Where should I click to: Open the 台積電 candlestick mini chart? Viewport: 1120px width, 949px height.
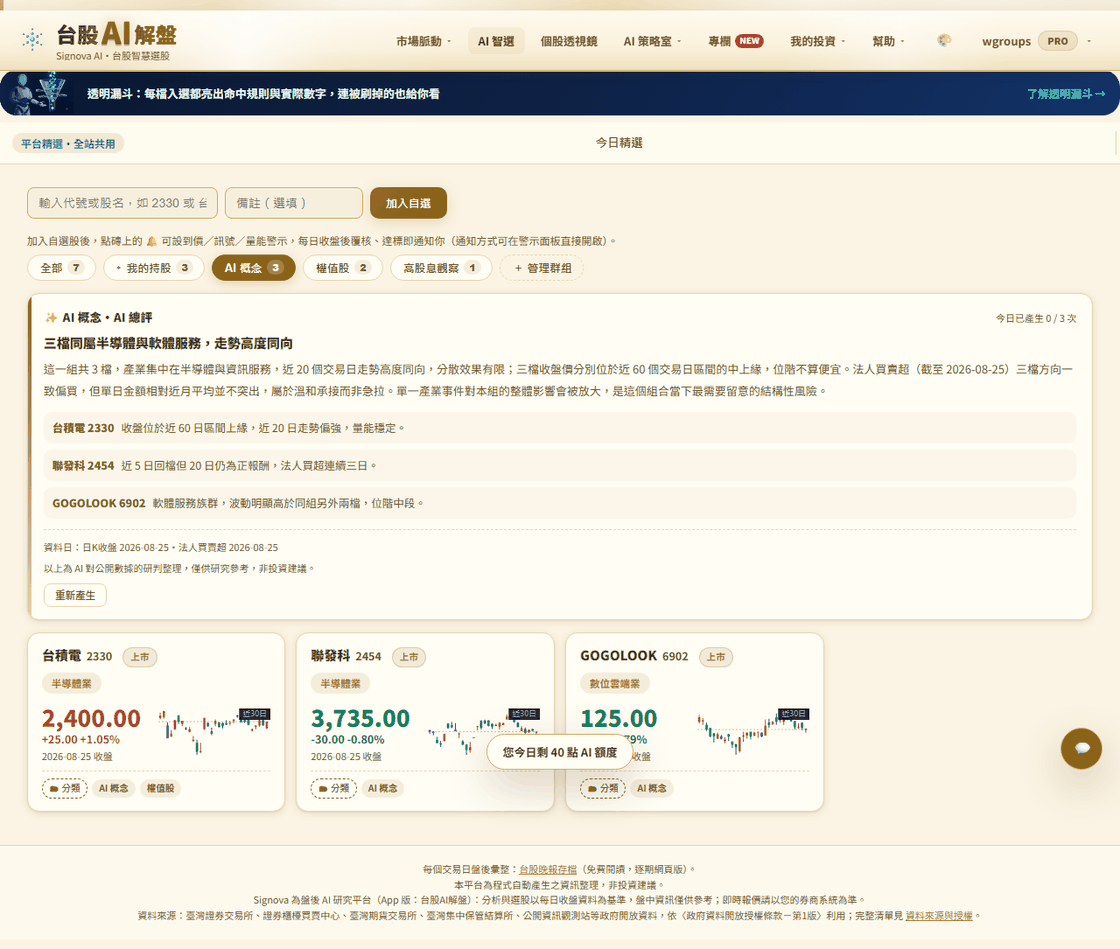tap(214, 731)
